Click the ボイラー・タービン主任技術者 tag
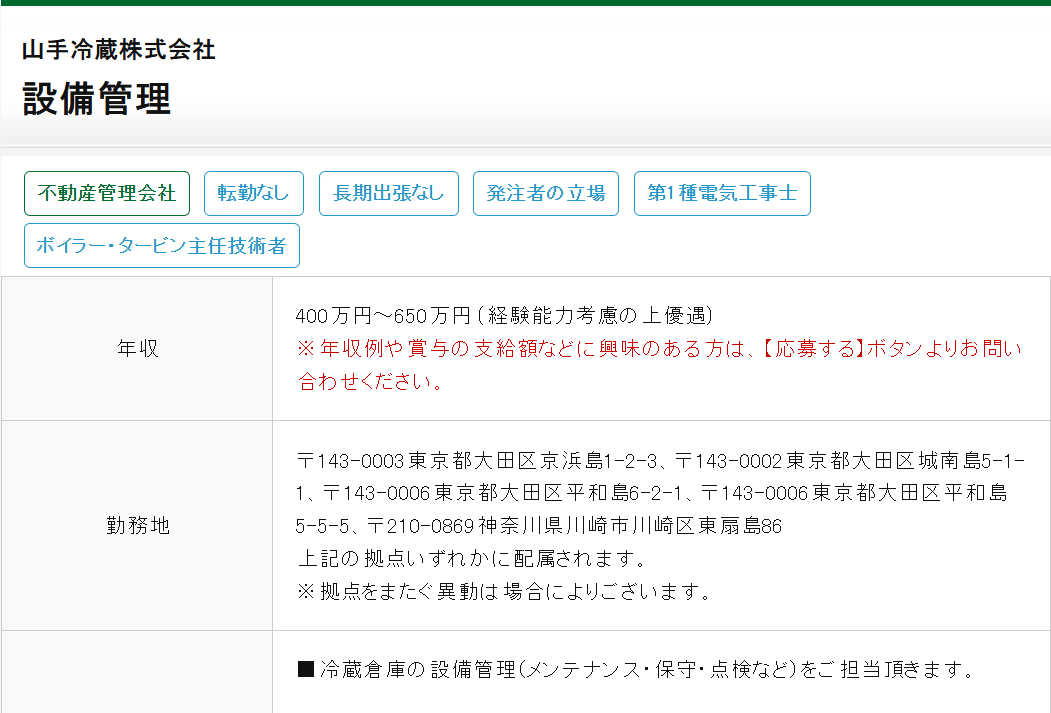 (x=161, y=246)
